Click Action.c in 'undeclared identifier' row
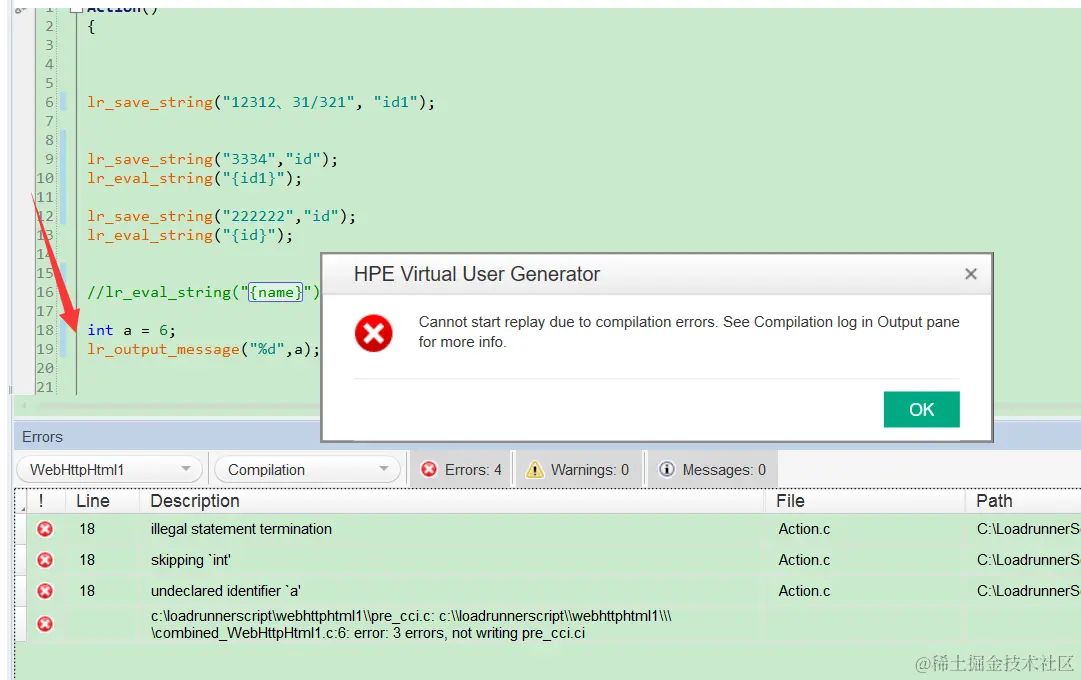This screenshot has height=680, width=1081. [x=804, y=591]
